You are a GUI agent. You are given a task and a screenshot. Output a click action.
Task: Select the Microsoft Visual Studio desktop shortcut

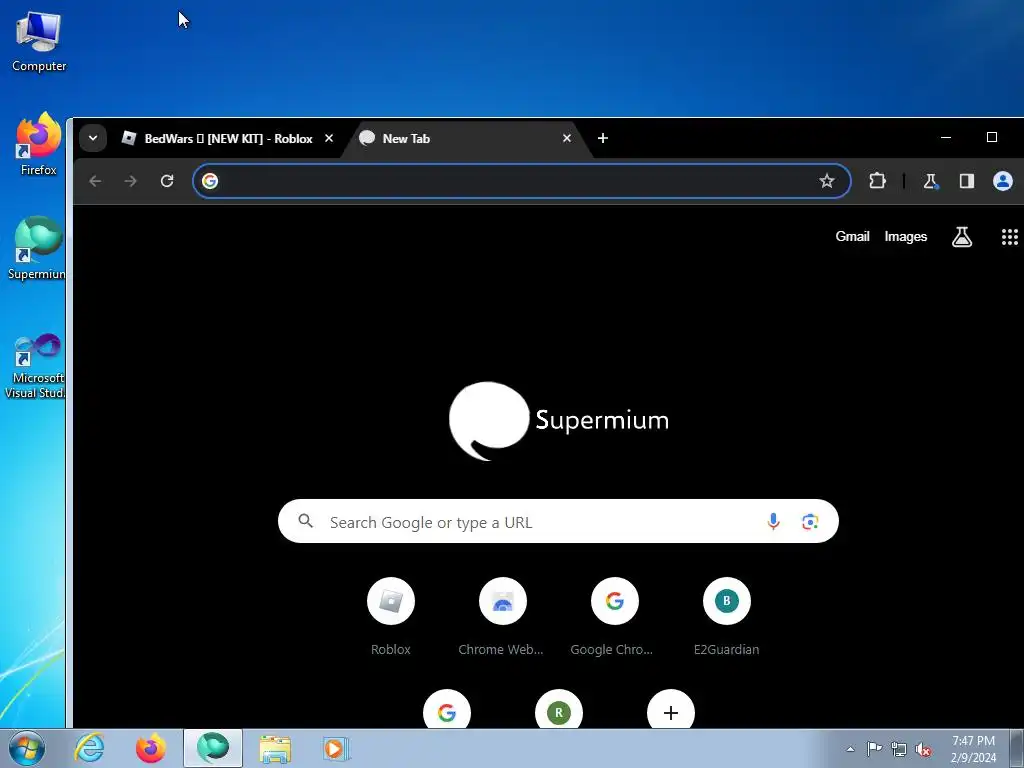36,366
